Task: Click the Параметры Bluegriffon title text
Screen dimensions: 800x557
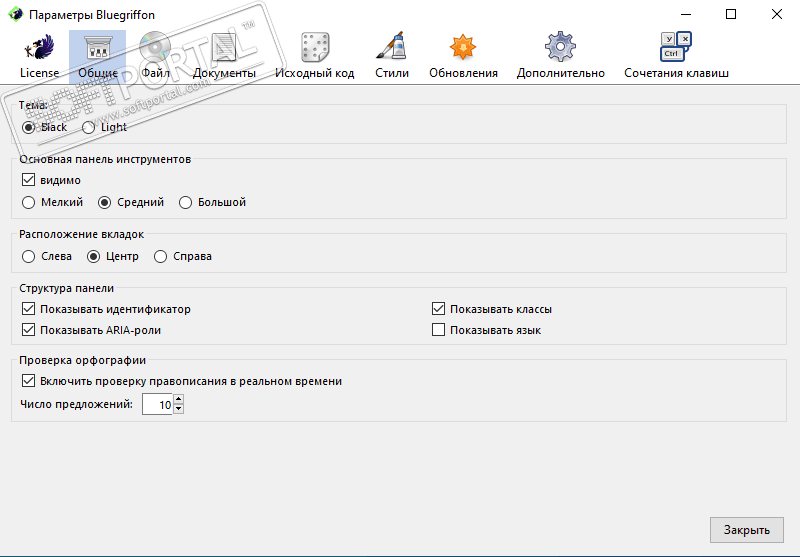Action: [92, 15]
